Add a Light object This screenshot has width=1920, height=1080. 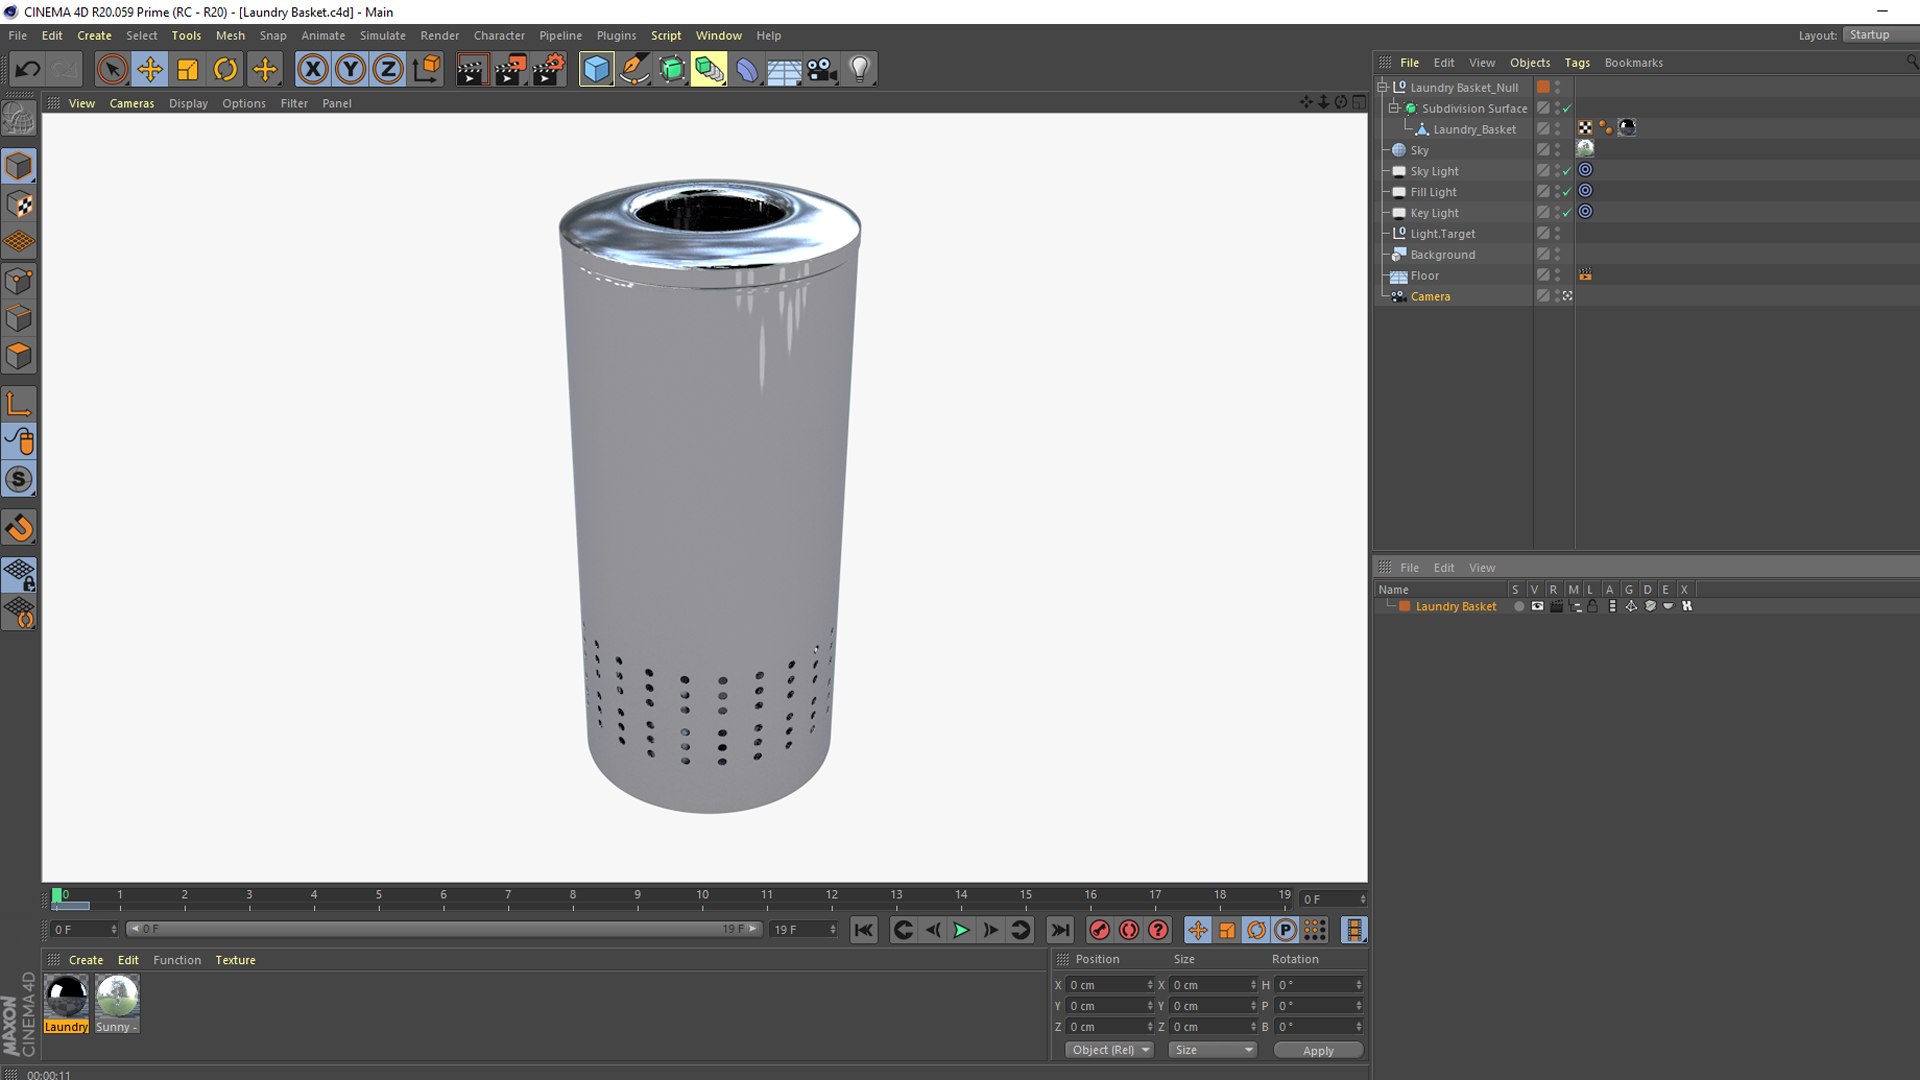click(860, 69)
